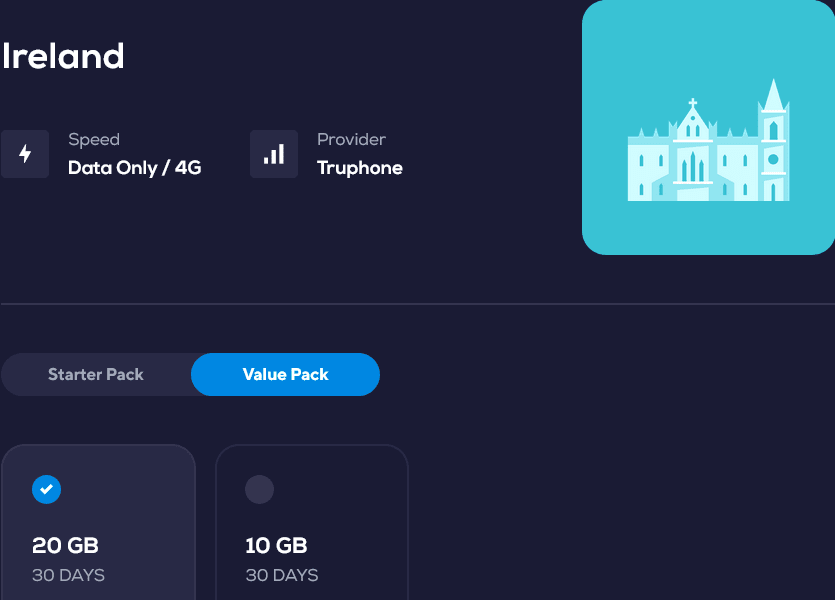Screen dimensions: 835x600
Task: Open the Truphone provider name
Action: pyautogui.click(x=360, y=168)
